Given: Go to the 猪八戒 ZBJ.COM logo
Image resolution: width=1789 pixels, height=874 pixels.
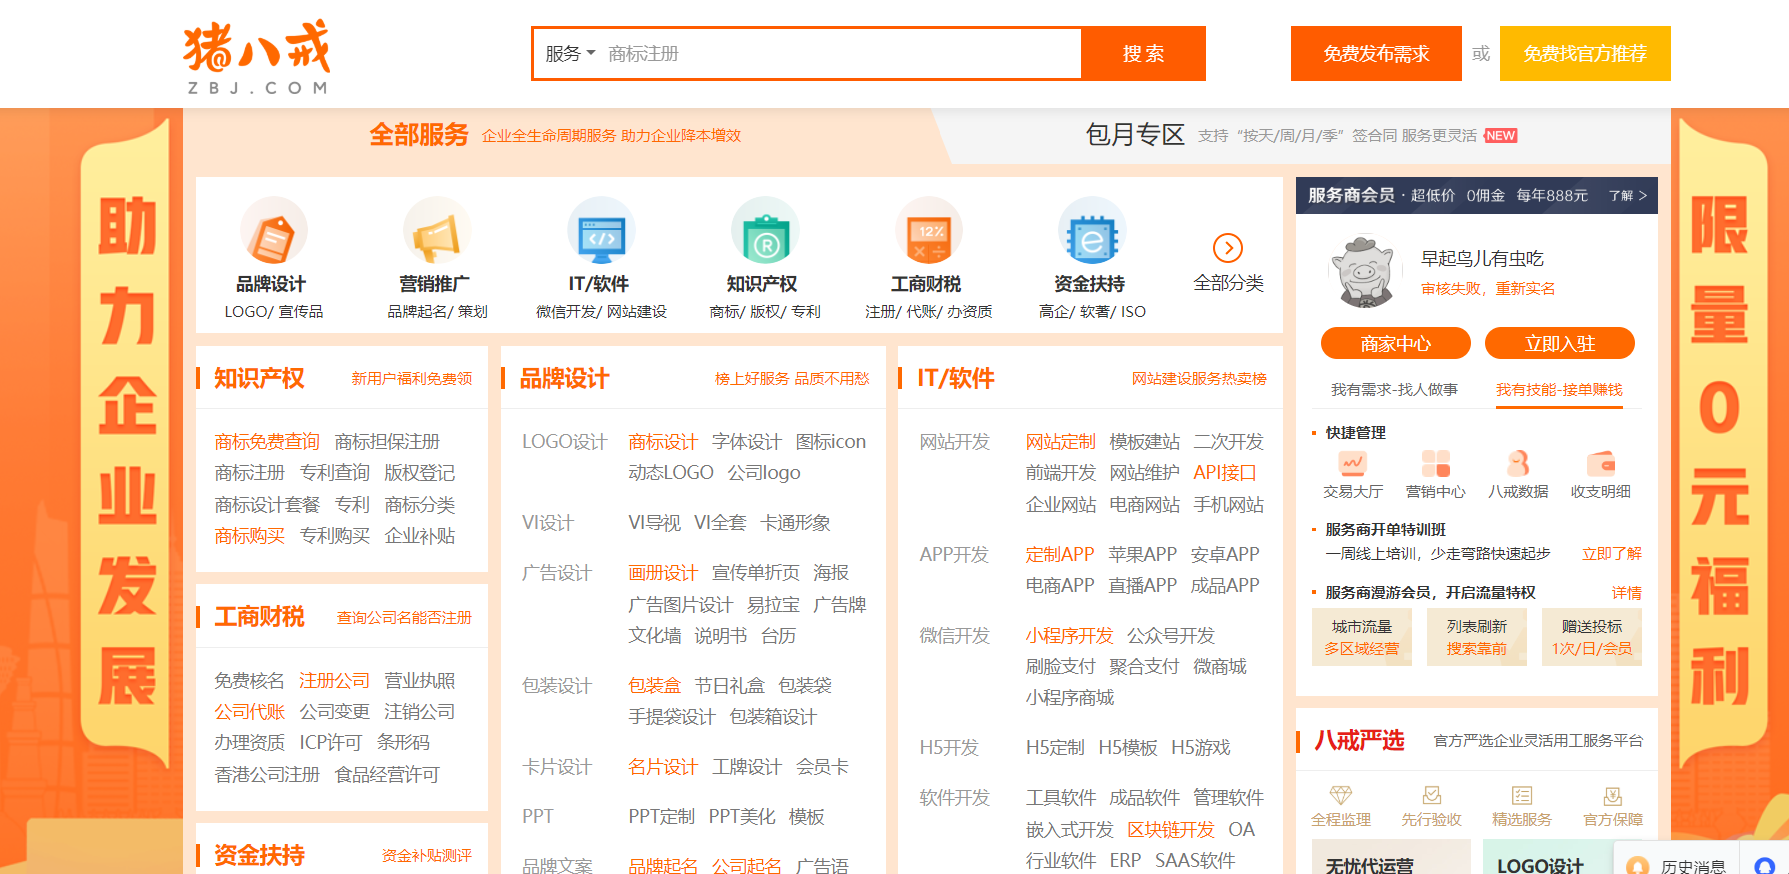Looking at the screenshot, I should point(258,56).
